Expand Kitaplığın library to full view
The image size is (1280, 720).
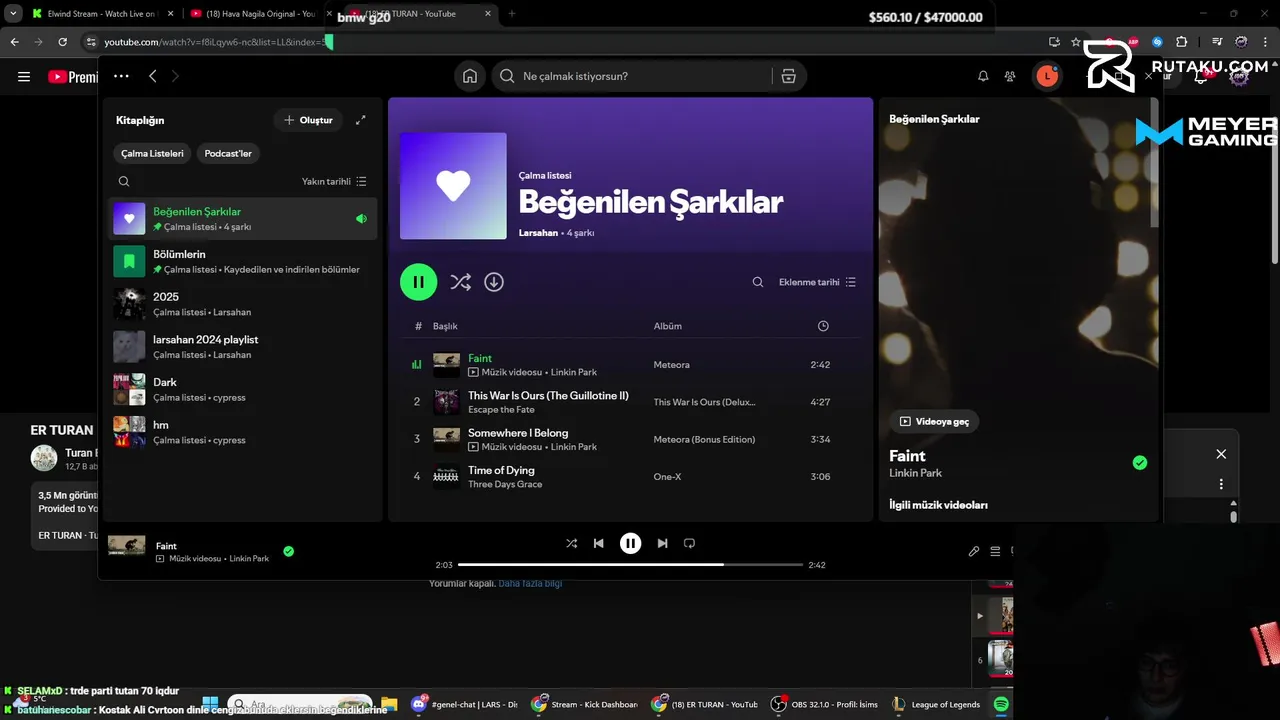pyautogui.click(x=361, y=120)
